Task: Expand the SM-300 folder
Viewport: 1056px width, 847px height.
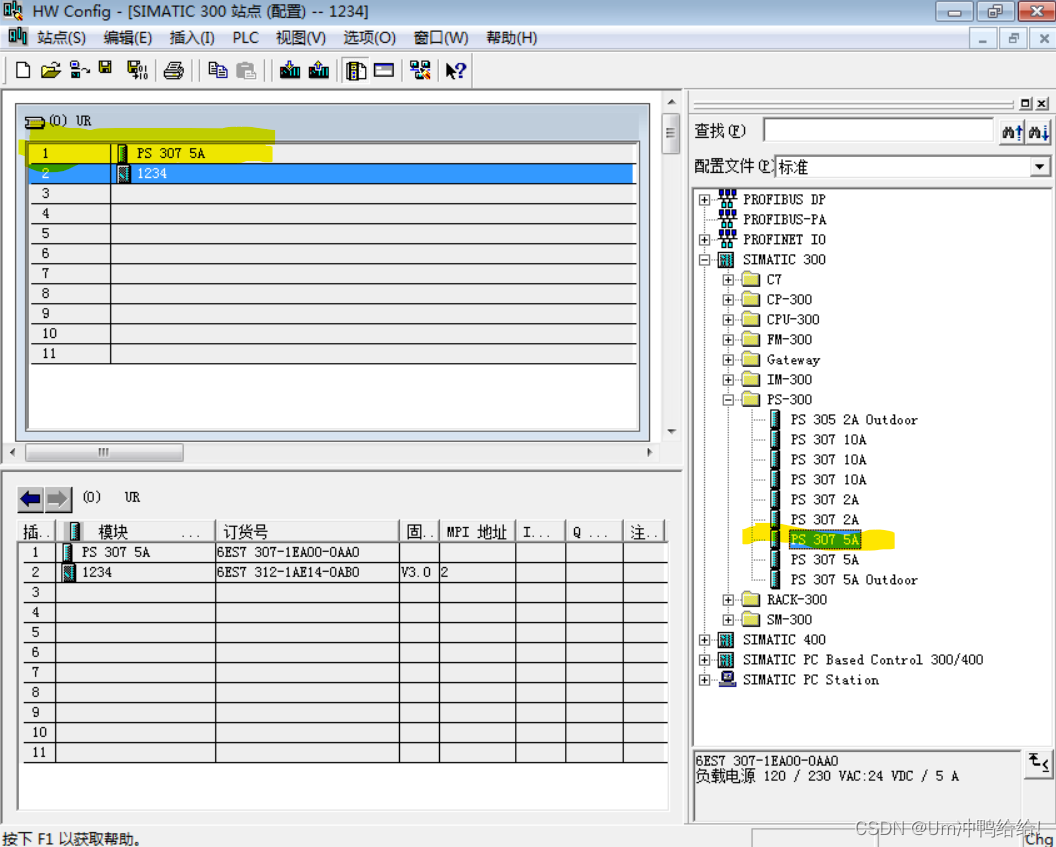Action: 728,620
